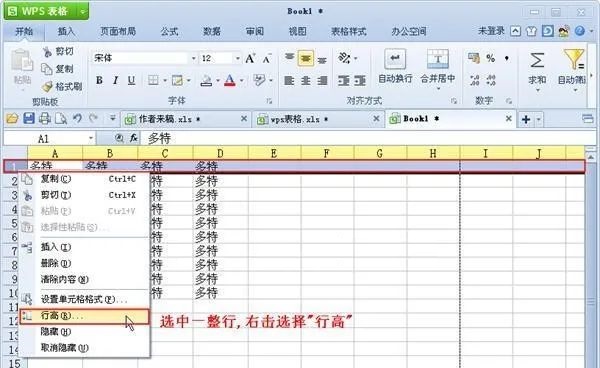The width and height of the screenshot is (600, 368).
Task: Click the decrease decimal places icon
Action: (x=491, y=80)
